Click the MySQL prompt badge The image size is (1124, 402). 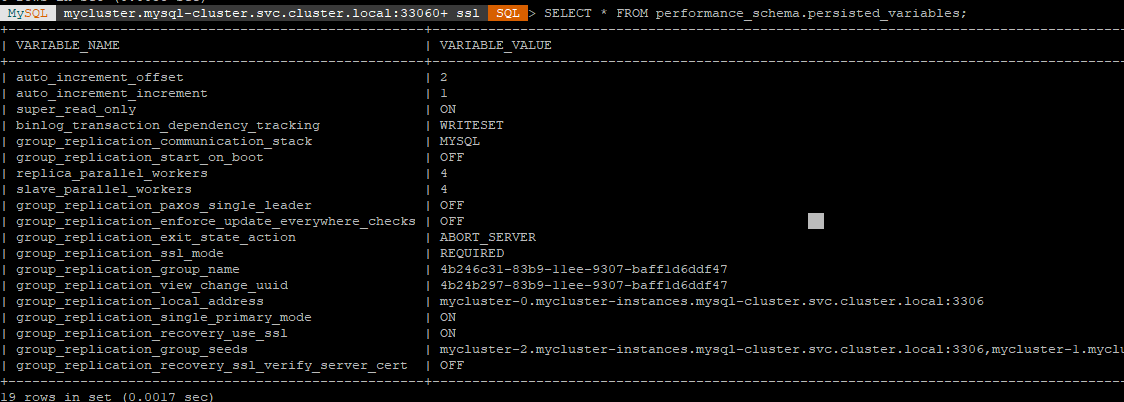[x=27, y=13]
